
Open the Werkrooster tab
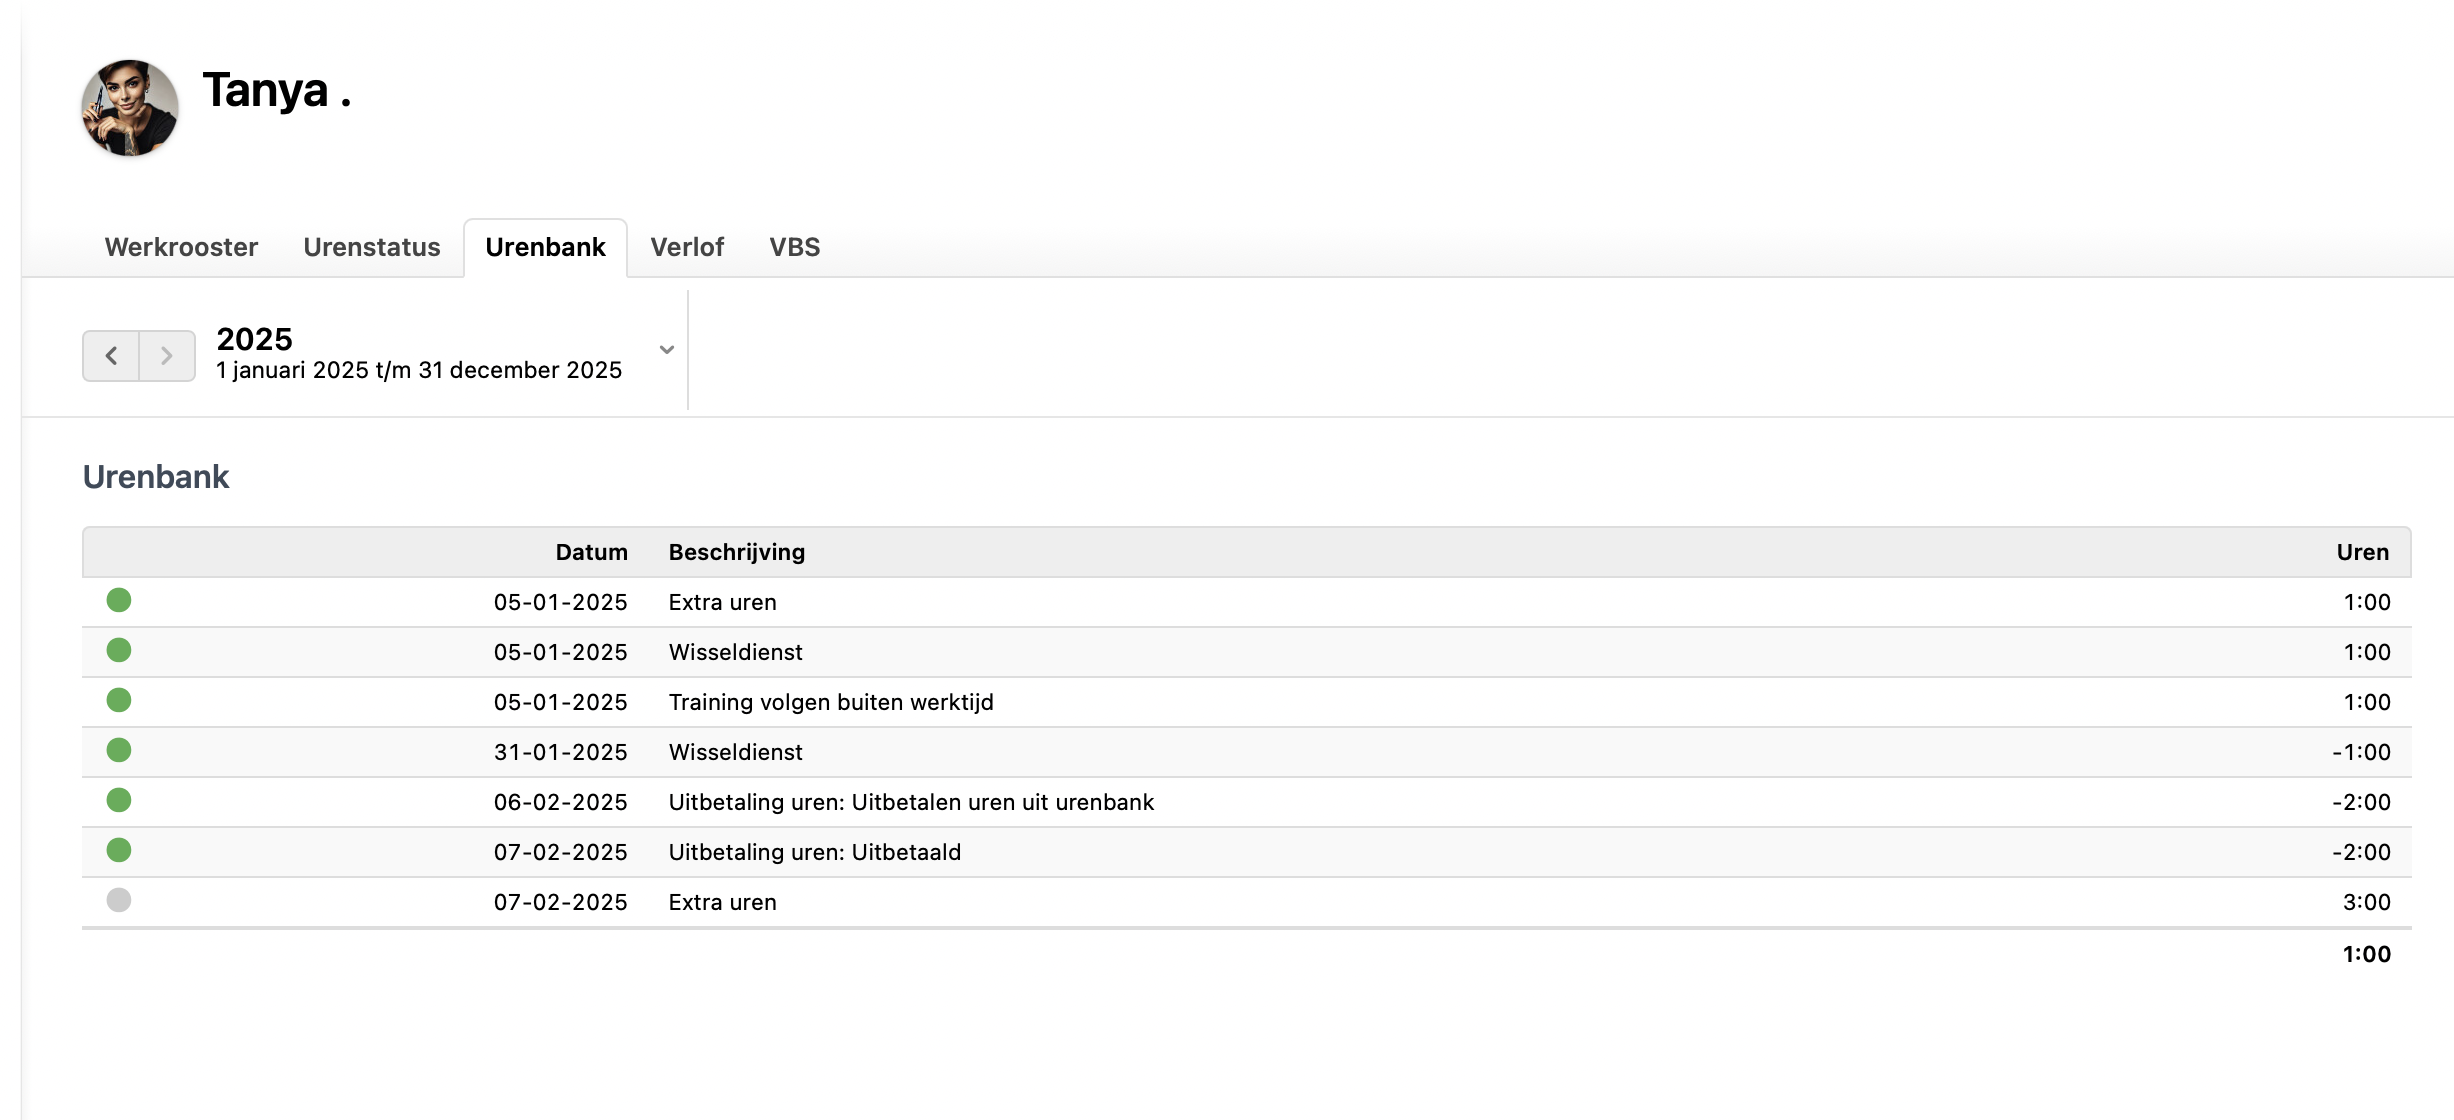pyautogui.click(x=181, y=247)
